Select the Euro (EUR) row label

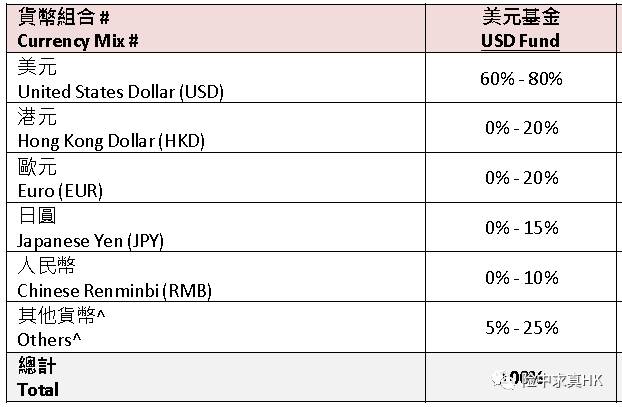pyautogui.click(x=60, y=190)
